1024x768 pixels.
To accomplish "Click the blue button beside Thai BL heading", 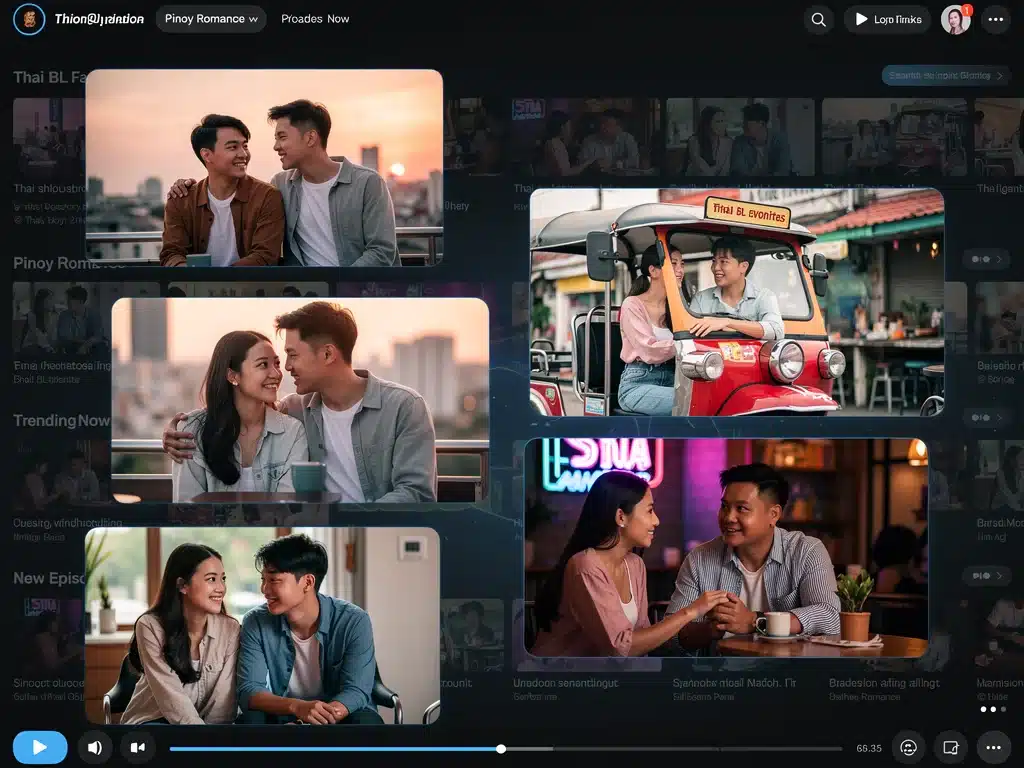I will (946, 76).
